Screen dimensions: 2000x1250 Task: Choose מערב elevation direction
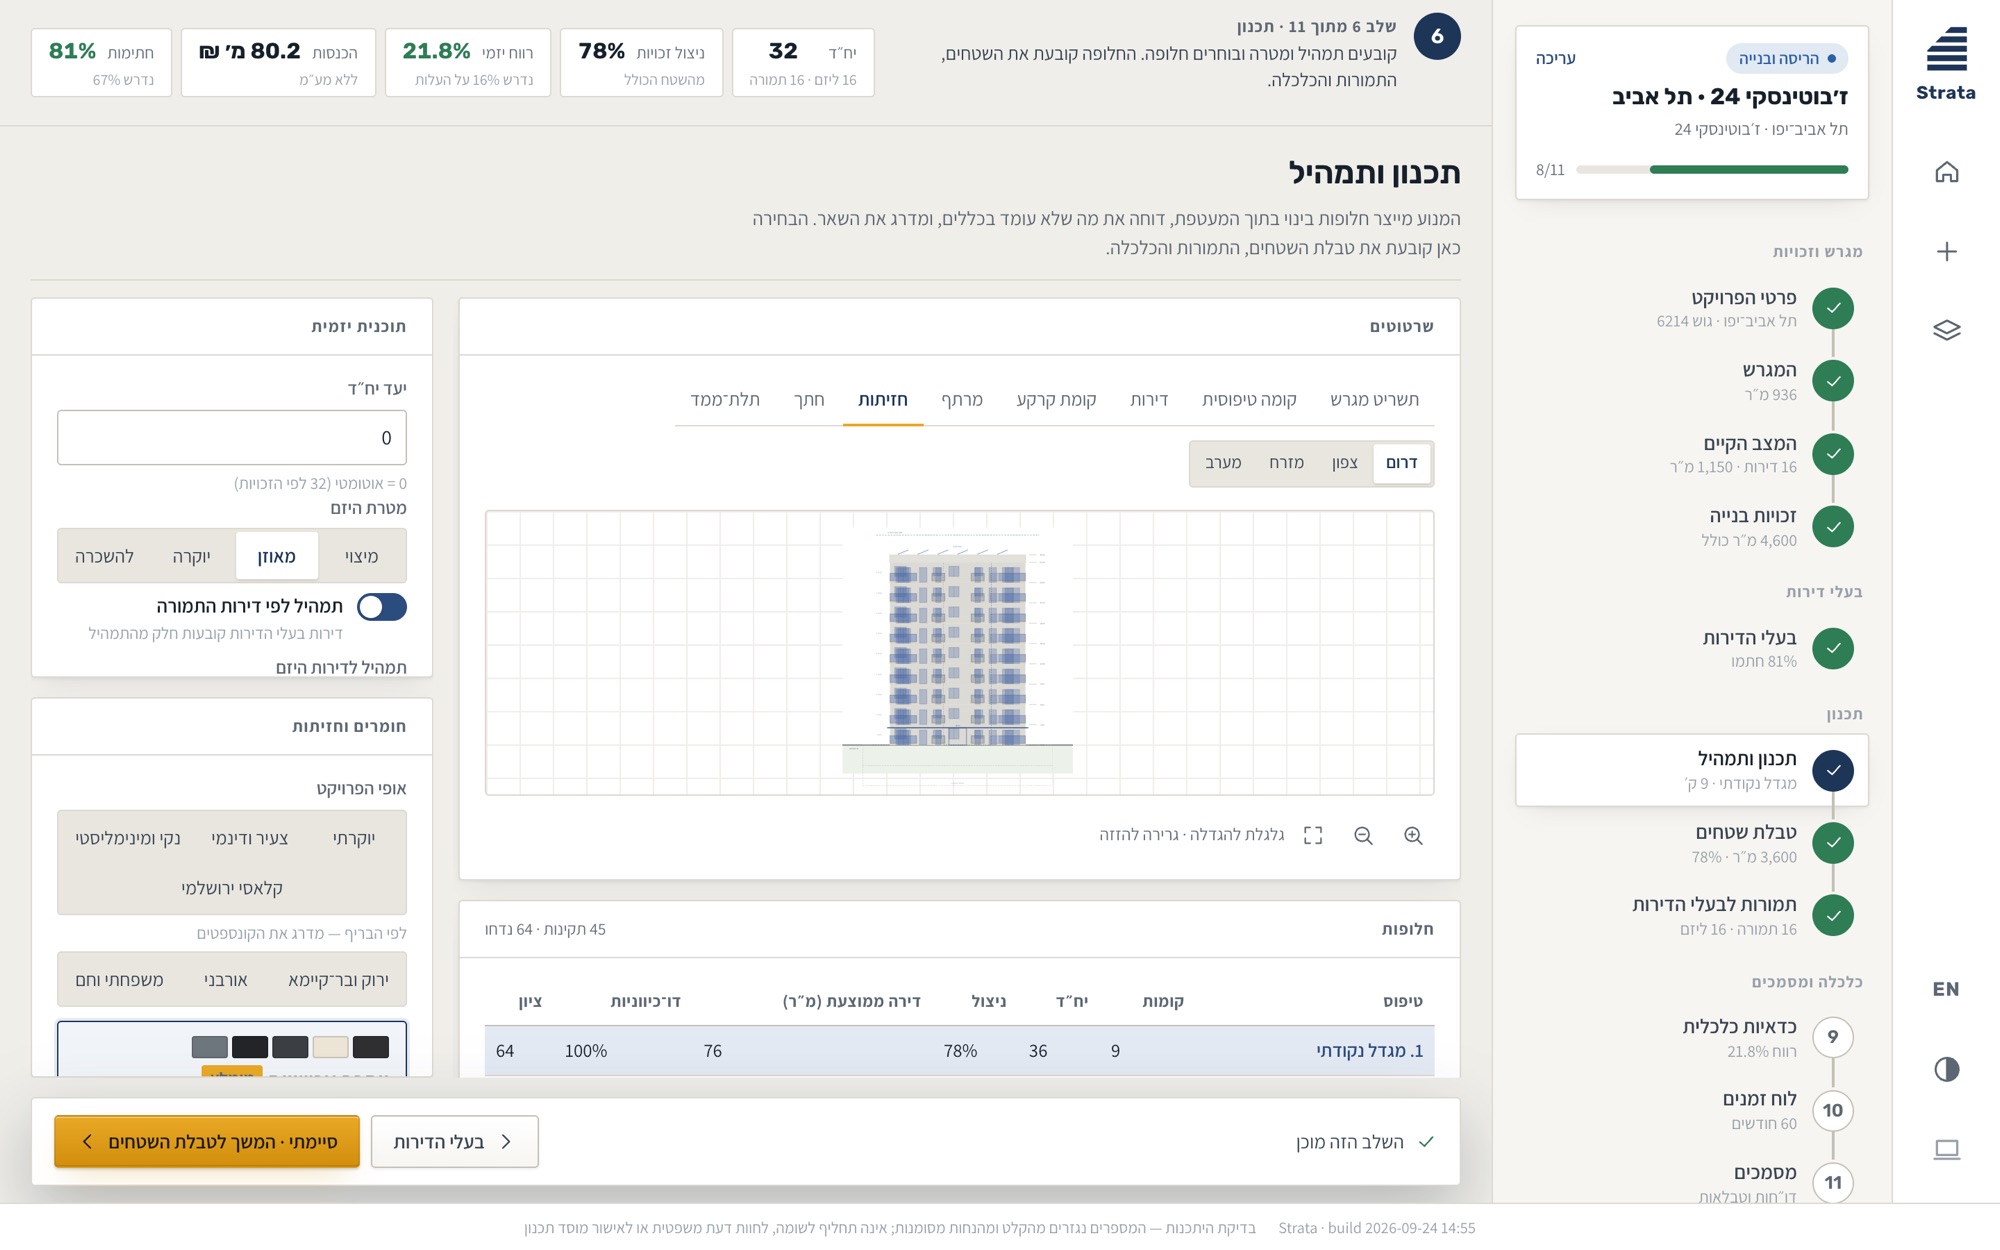(1223, 463)
